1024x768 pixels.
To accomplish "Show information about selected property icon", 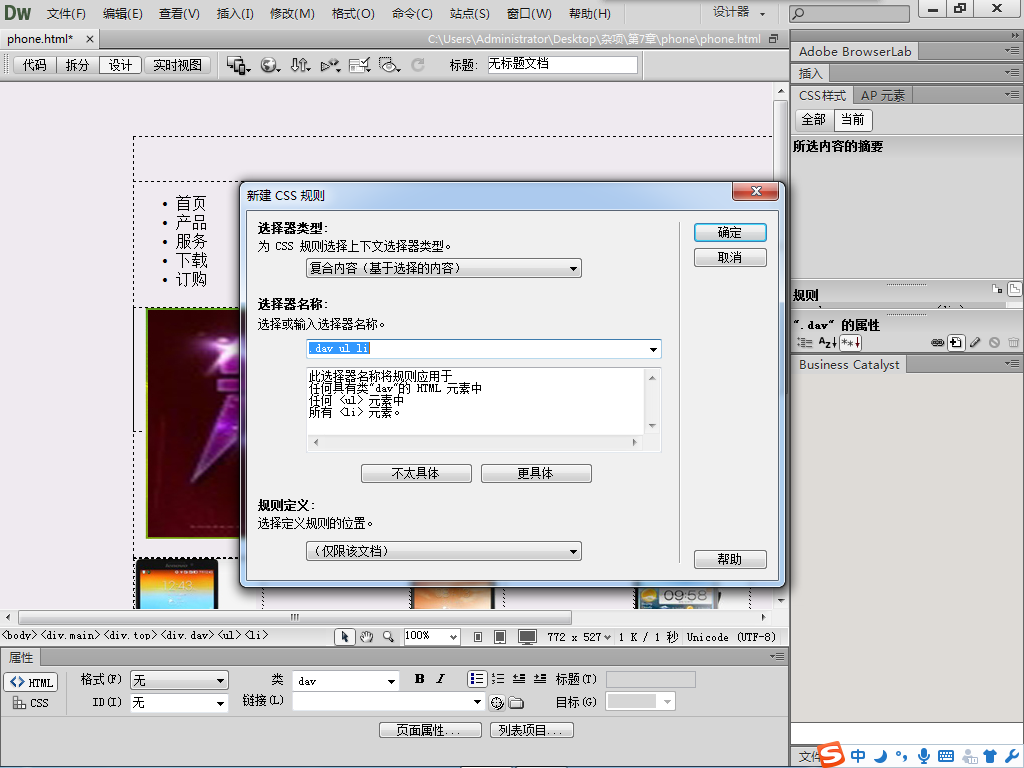I will (997, 289).
